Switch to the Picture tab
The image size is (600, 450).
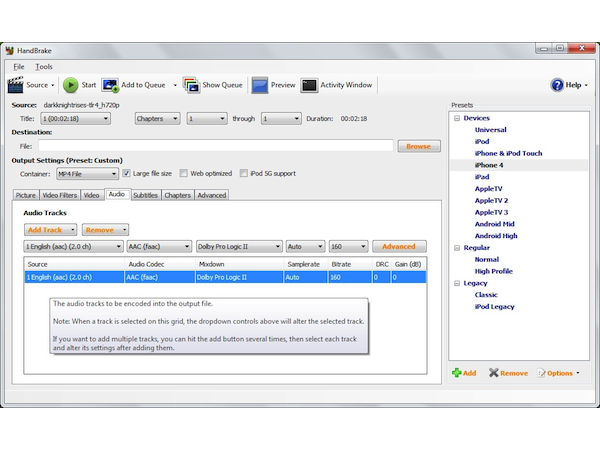click(26, 195)
